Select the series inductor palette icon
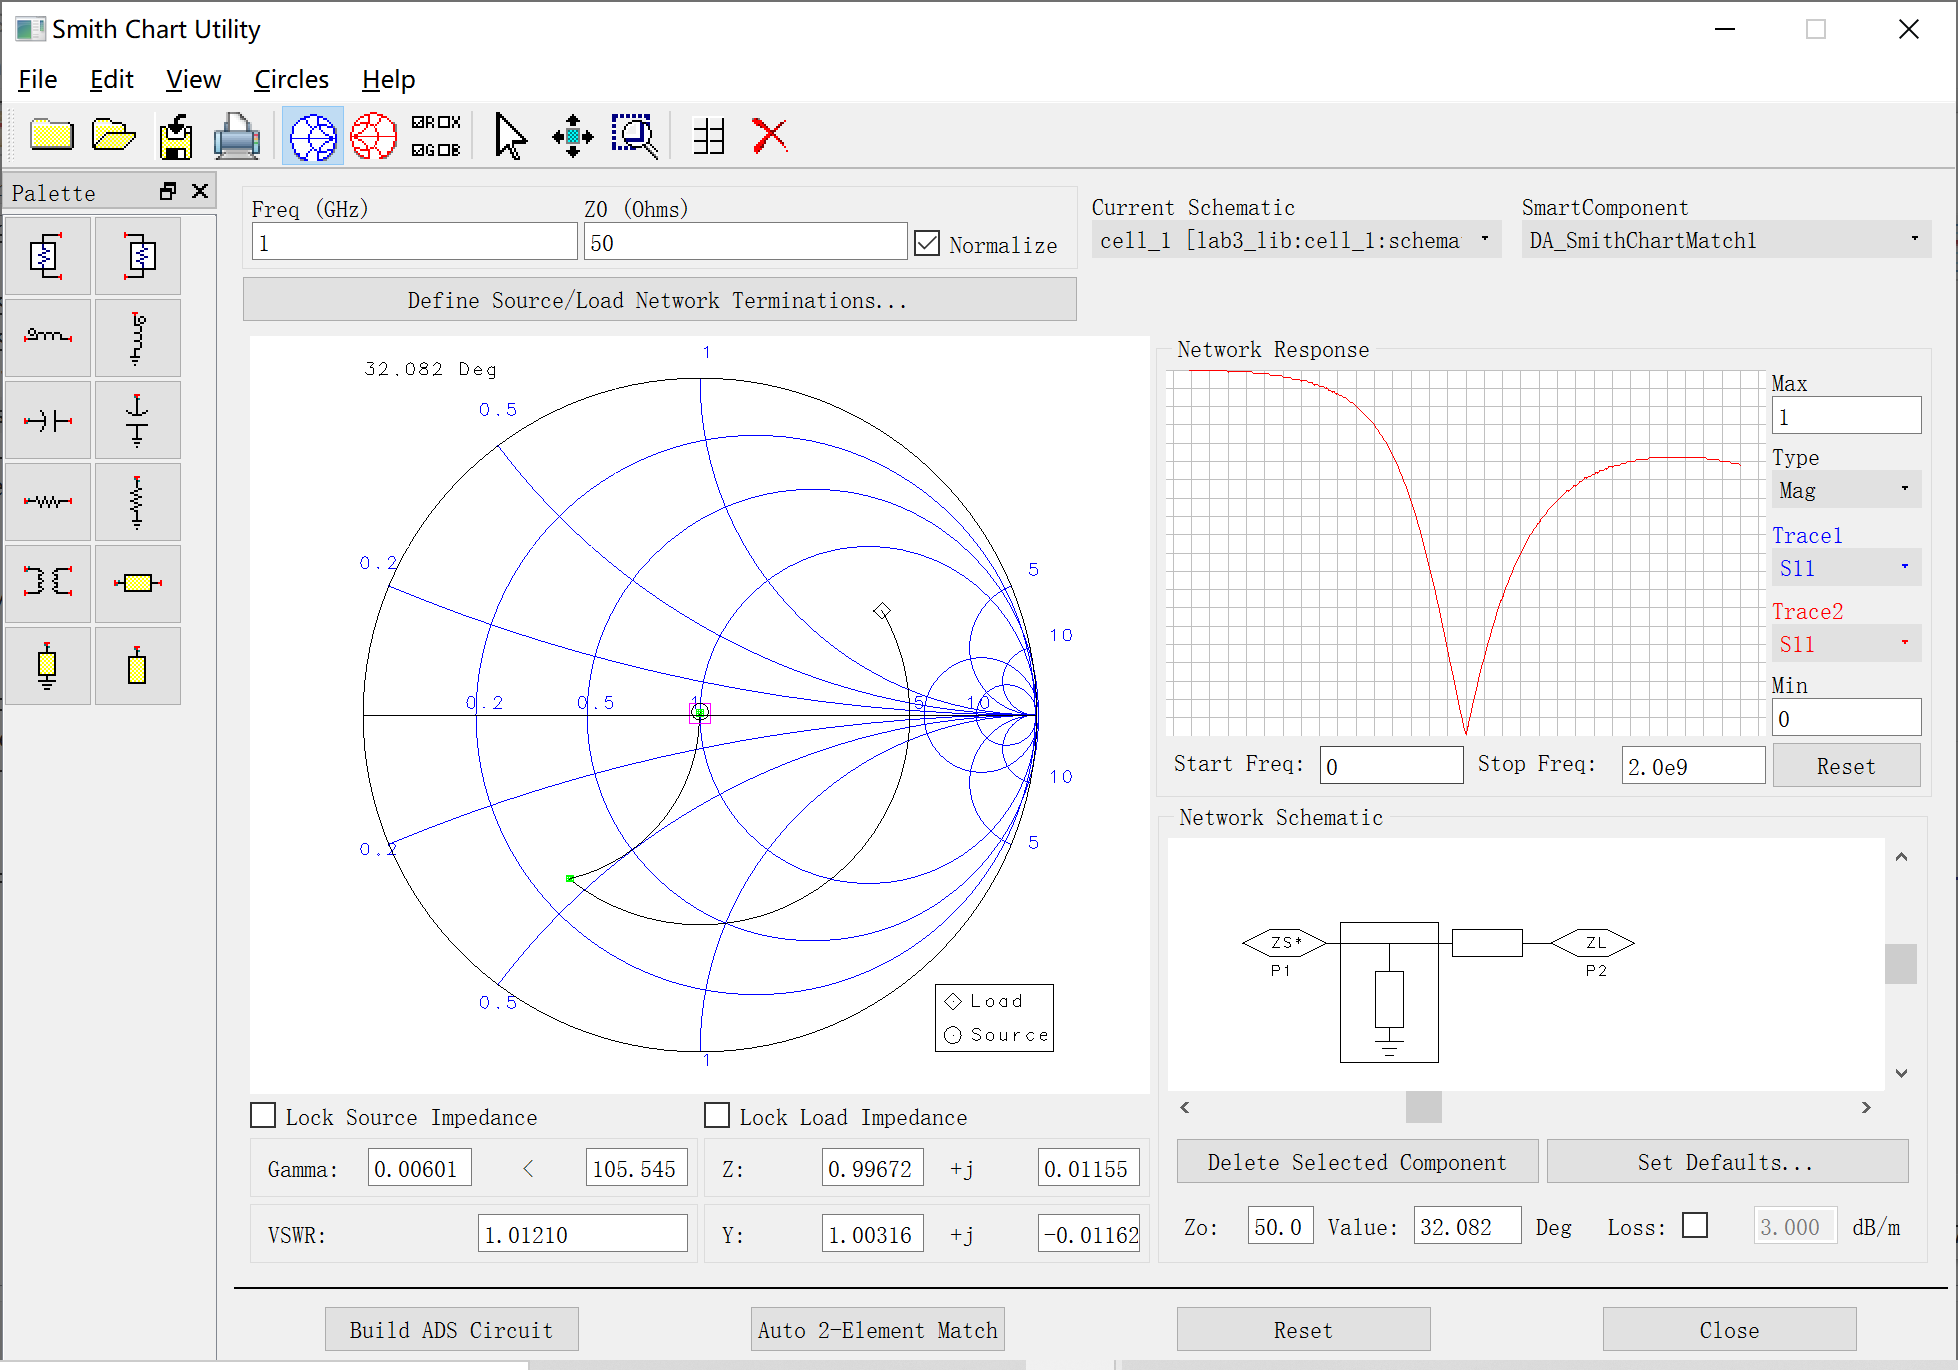Image resolution: width=1958 pixels, height=1370 pixels. [48, 337]
